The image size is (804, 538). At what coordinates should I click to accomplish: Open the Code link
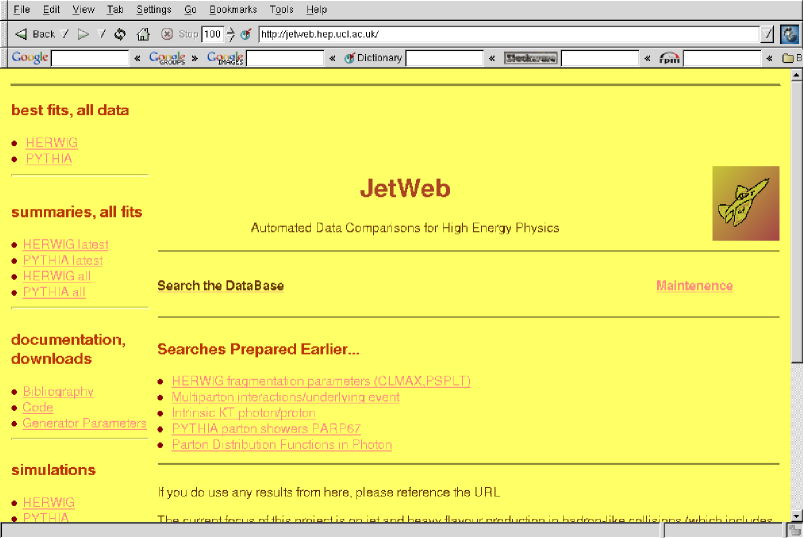[38, 407]
